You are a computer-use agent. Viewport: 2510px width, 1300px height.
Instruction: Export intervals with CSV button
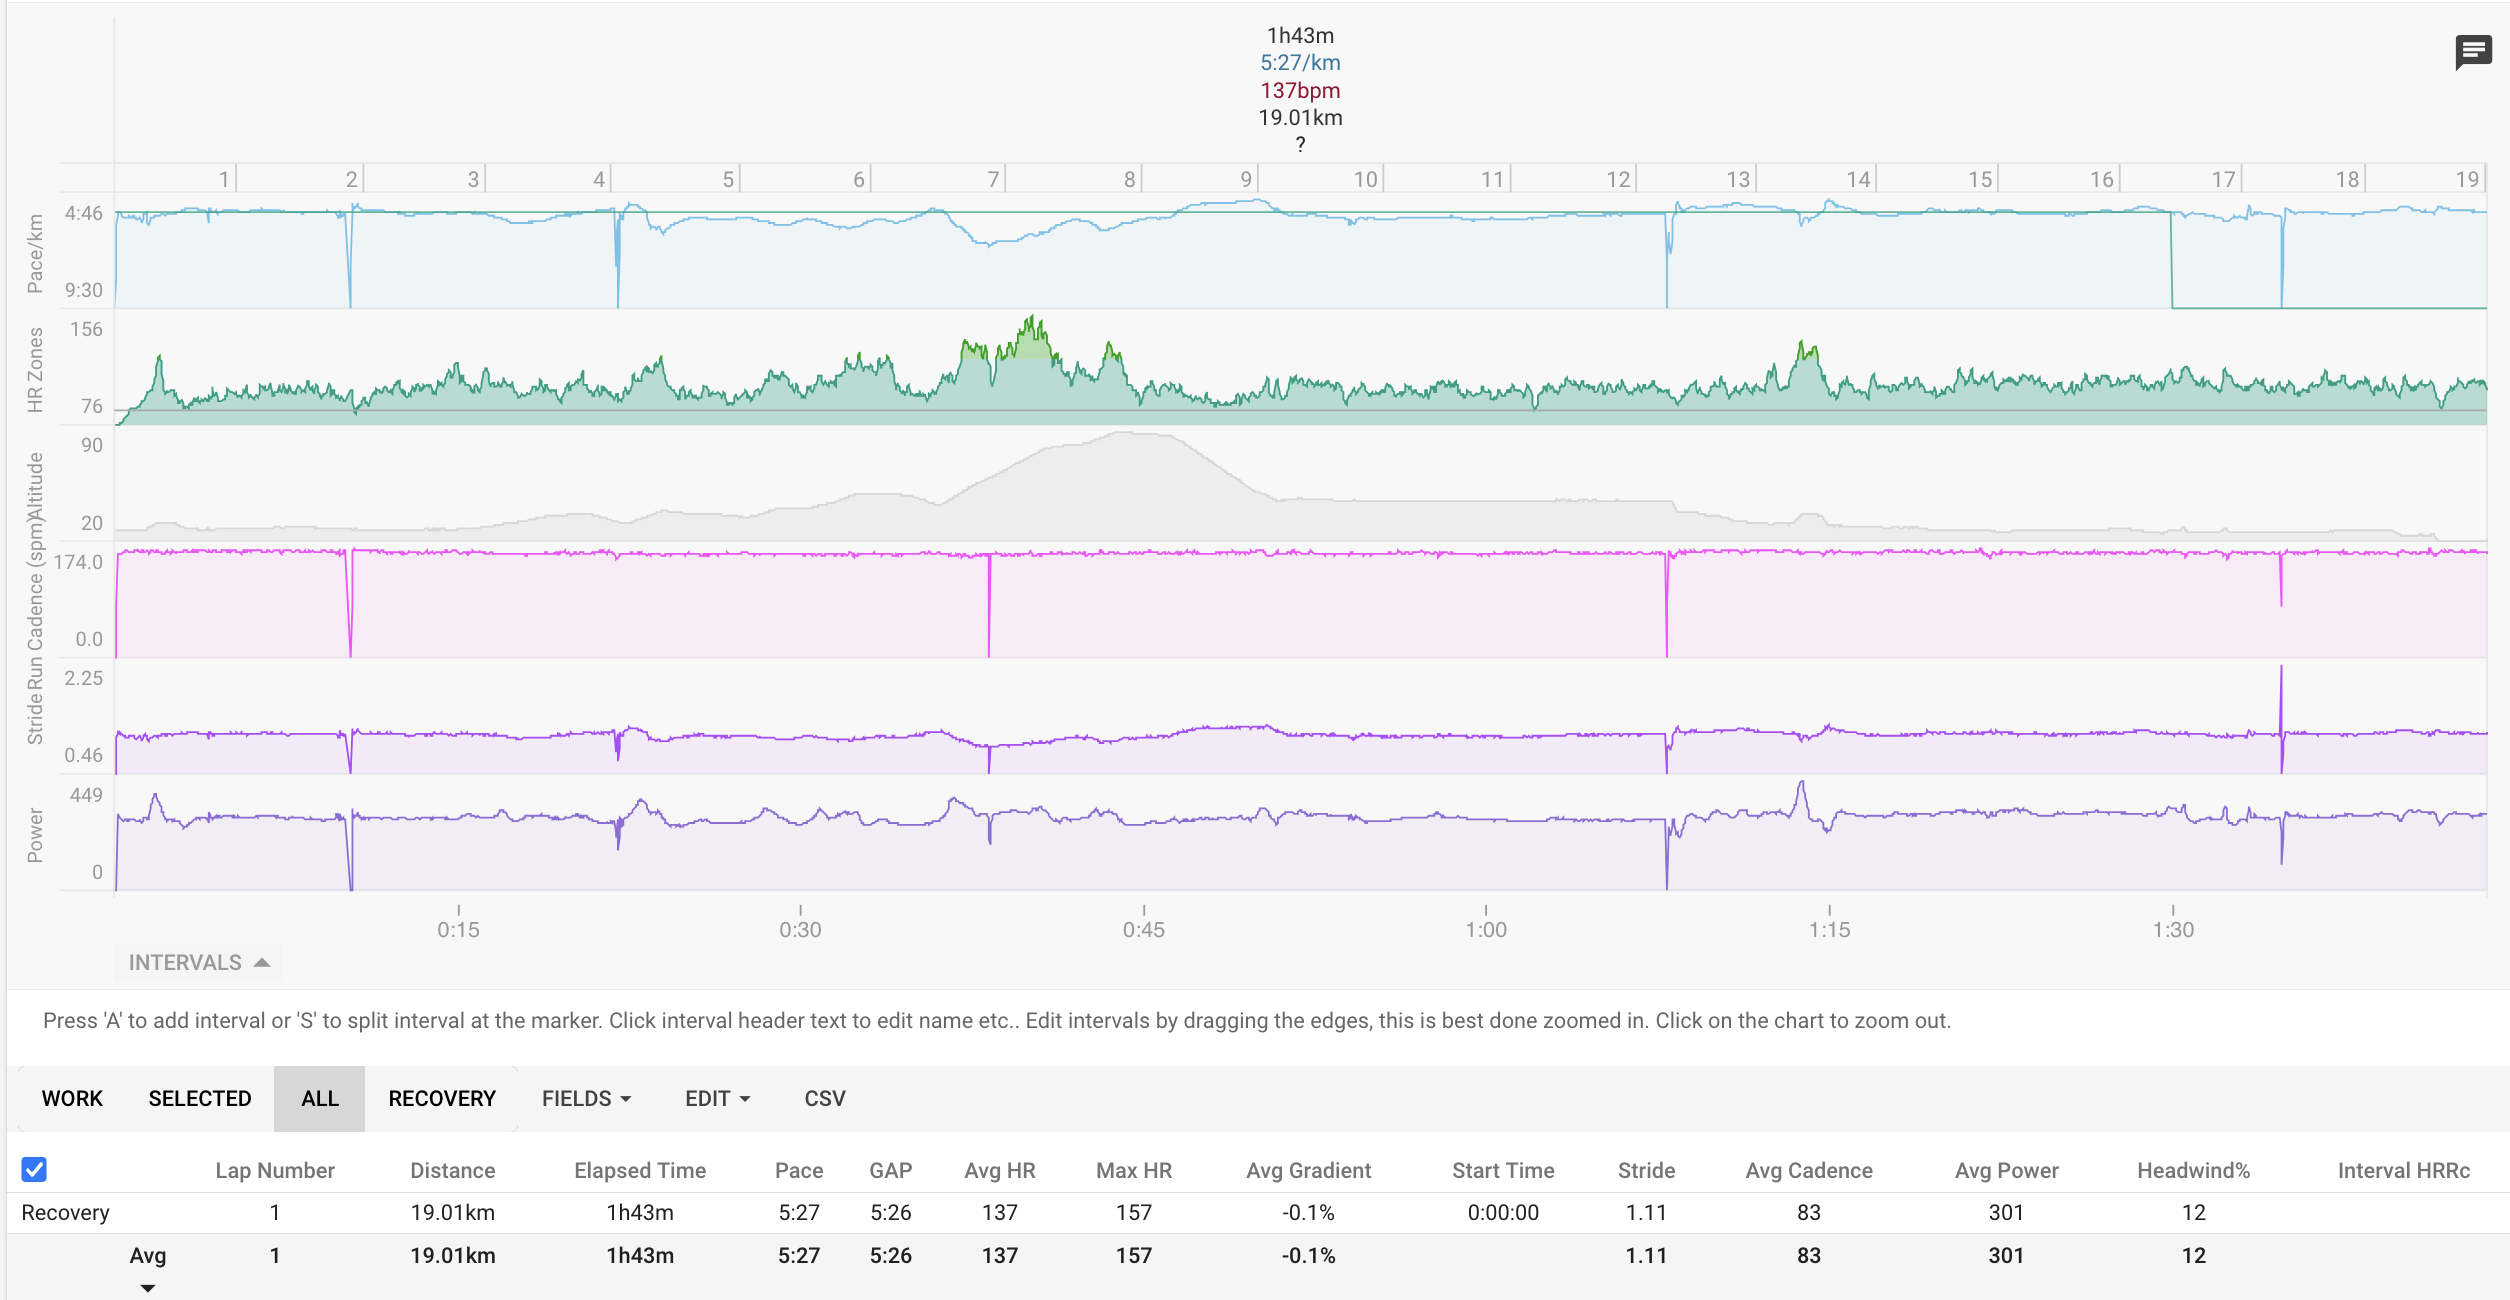coord(825,1098)
